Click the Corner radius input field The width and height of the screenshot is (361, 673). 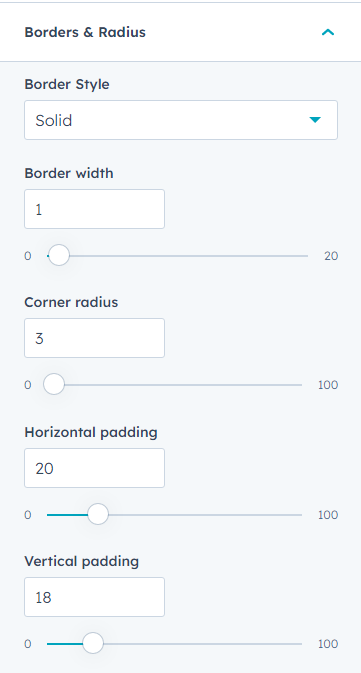[x=94, y=338]
